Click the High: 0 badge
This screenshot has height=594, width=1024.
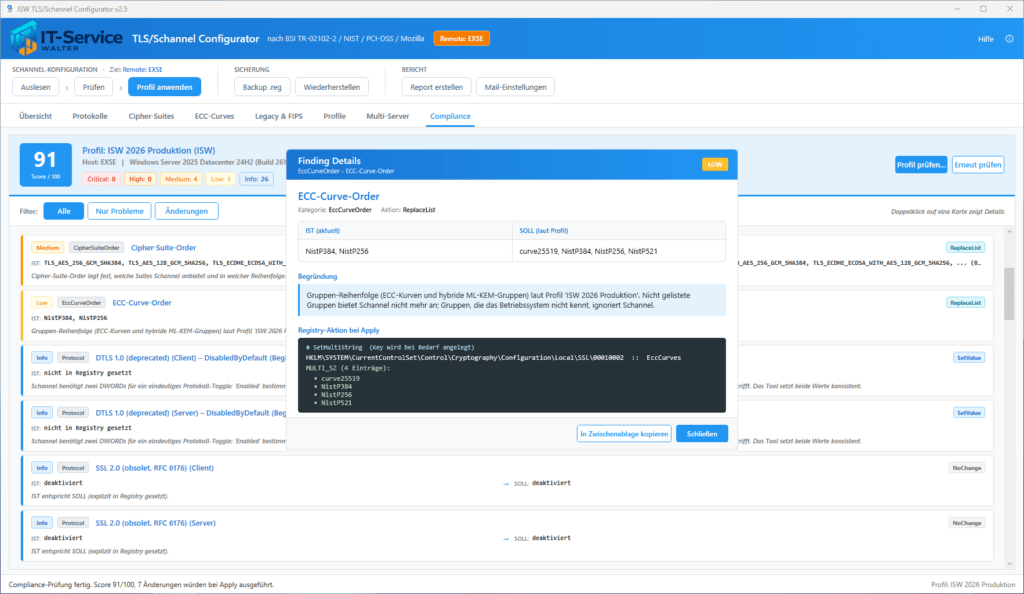pos(140,179)
